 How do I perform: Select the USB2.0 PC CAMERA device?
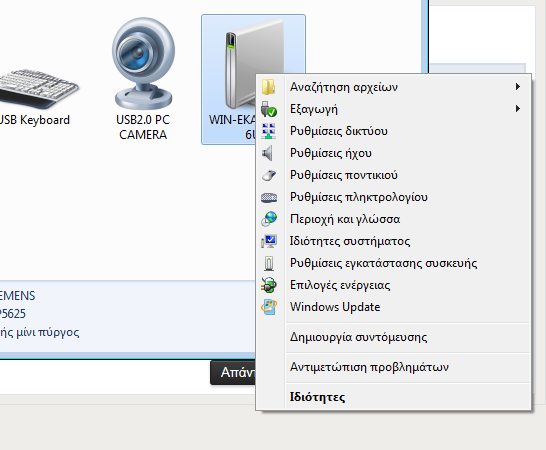pyautogui.click(x=143, y=79)
